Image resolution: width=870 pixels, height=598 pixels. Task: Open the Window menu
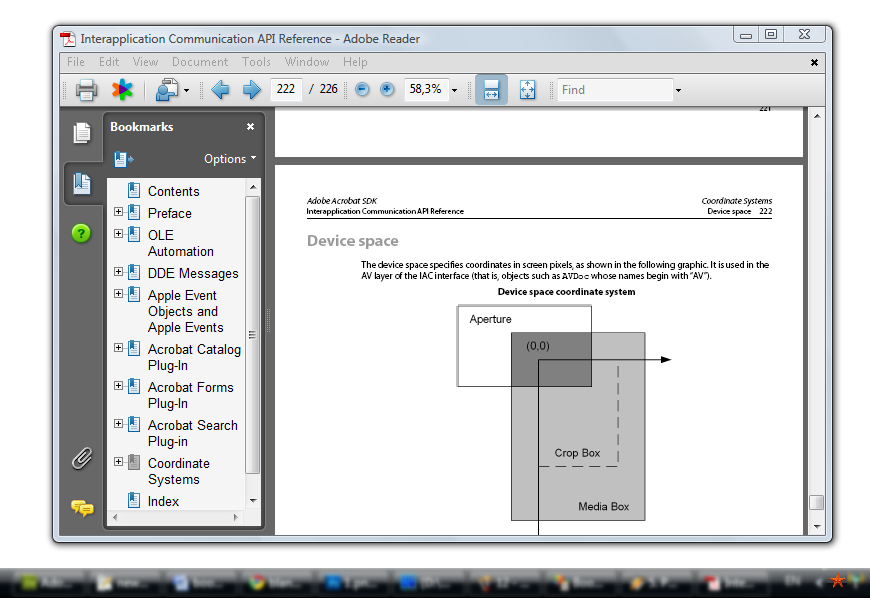(307, 62)
